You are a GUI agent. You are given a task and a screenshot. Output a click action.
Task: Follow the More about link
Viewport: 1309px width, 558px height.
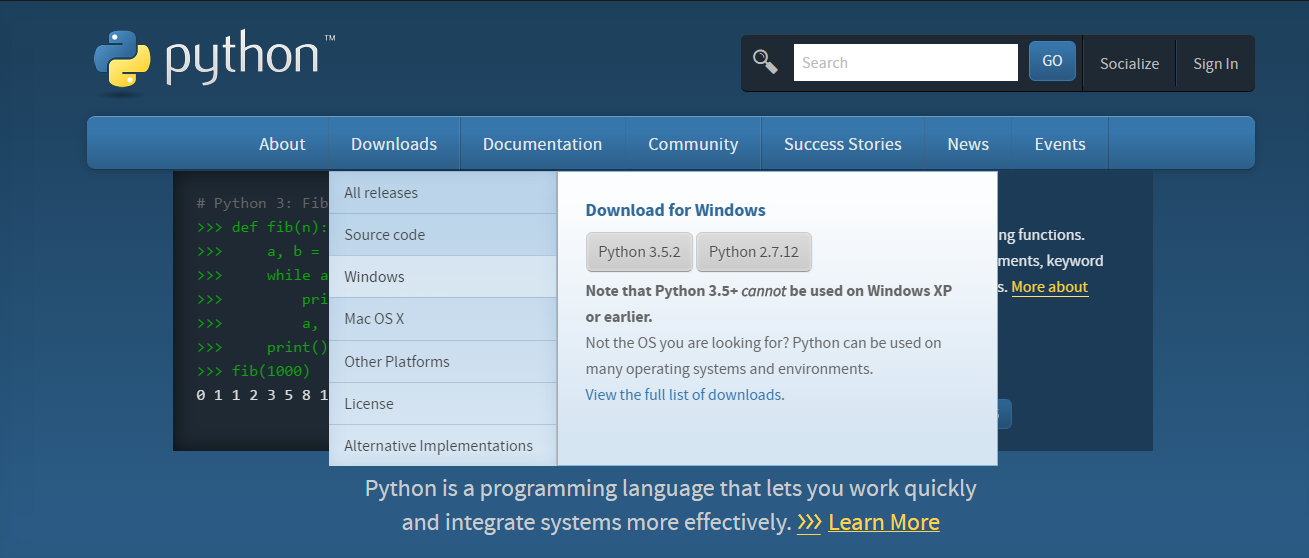tap(1049, 287)
